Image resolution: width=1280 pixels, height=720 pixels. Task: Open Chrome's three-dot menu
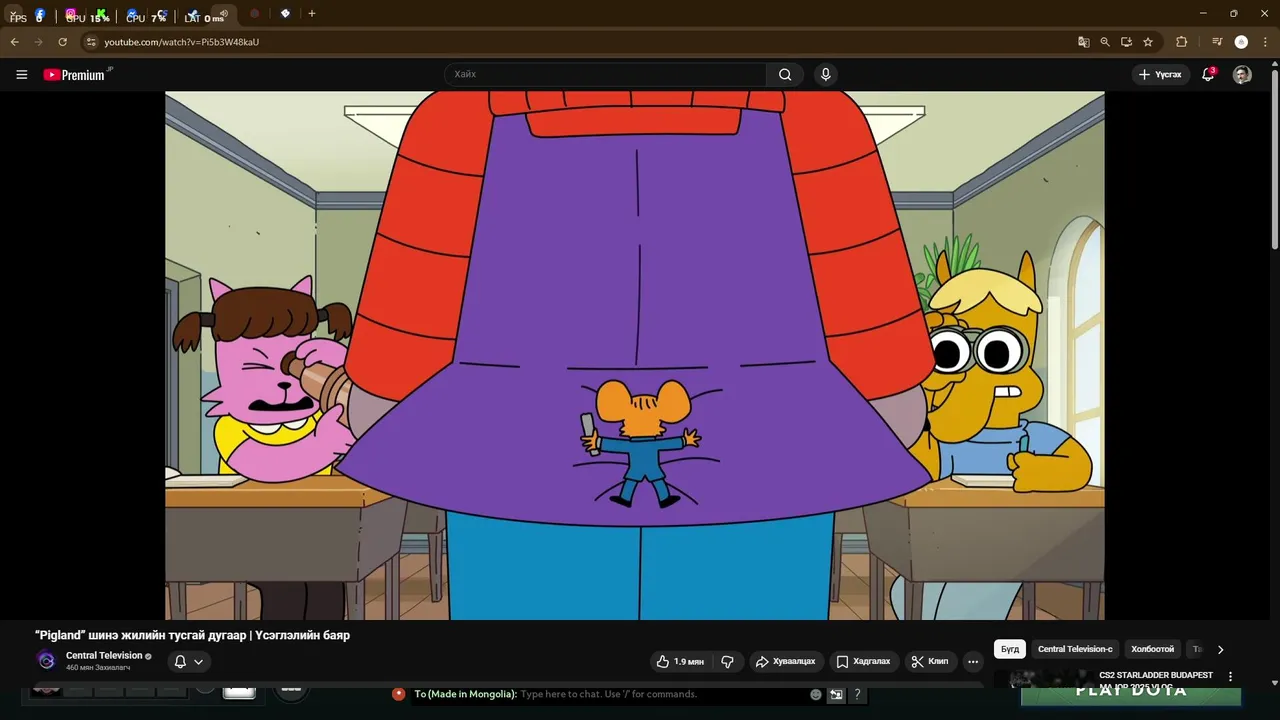(1265, 42)
